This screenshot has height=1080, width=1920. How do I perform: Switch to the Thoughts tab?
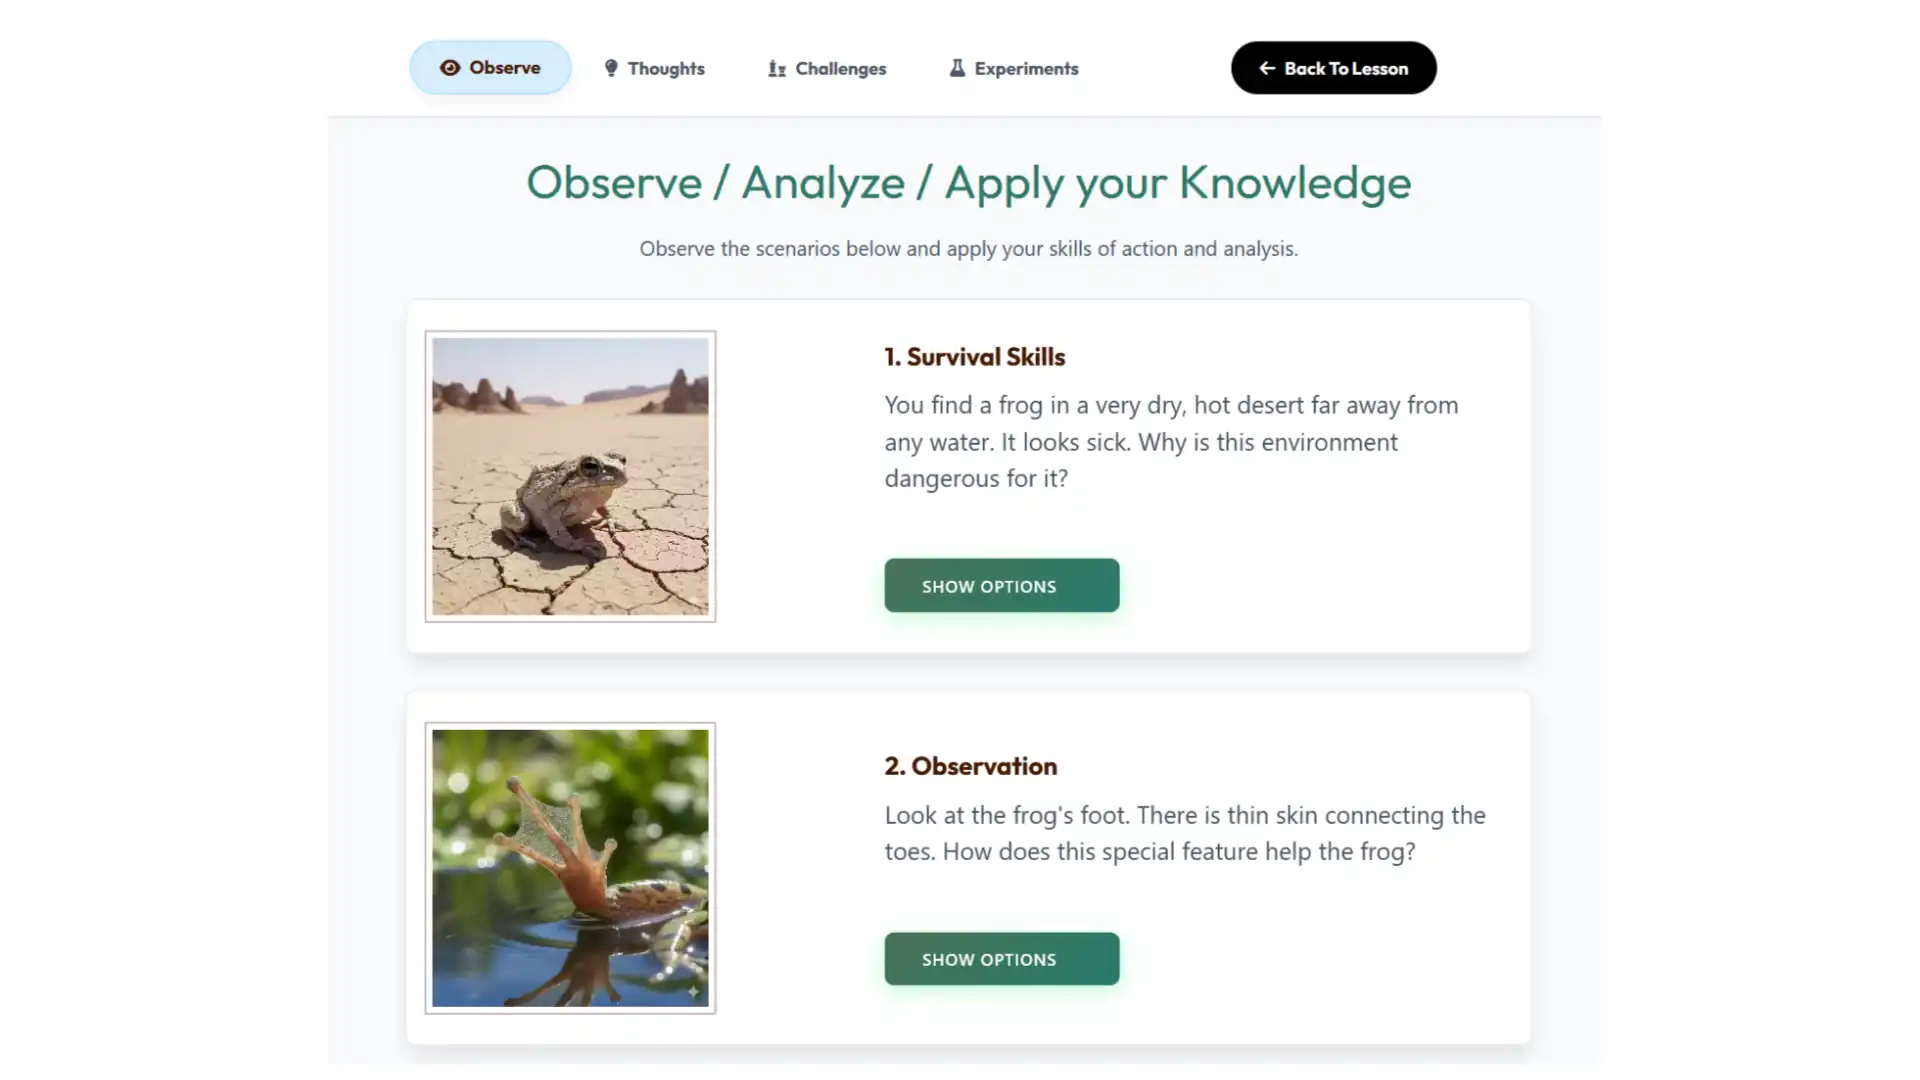click(666, 68)
